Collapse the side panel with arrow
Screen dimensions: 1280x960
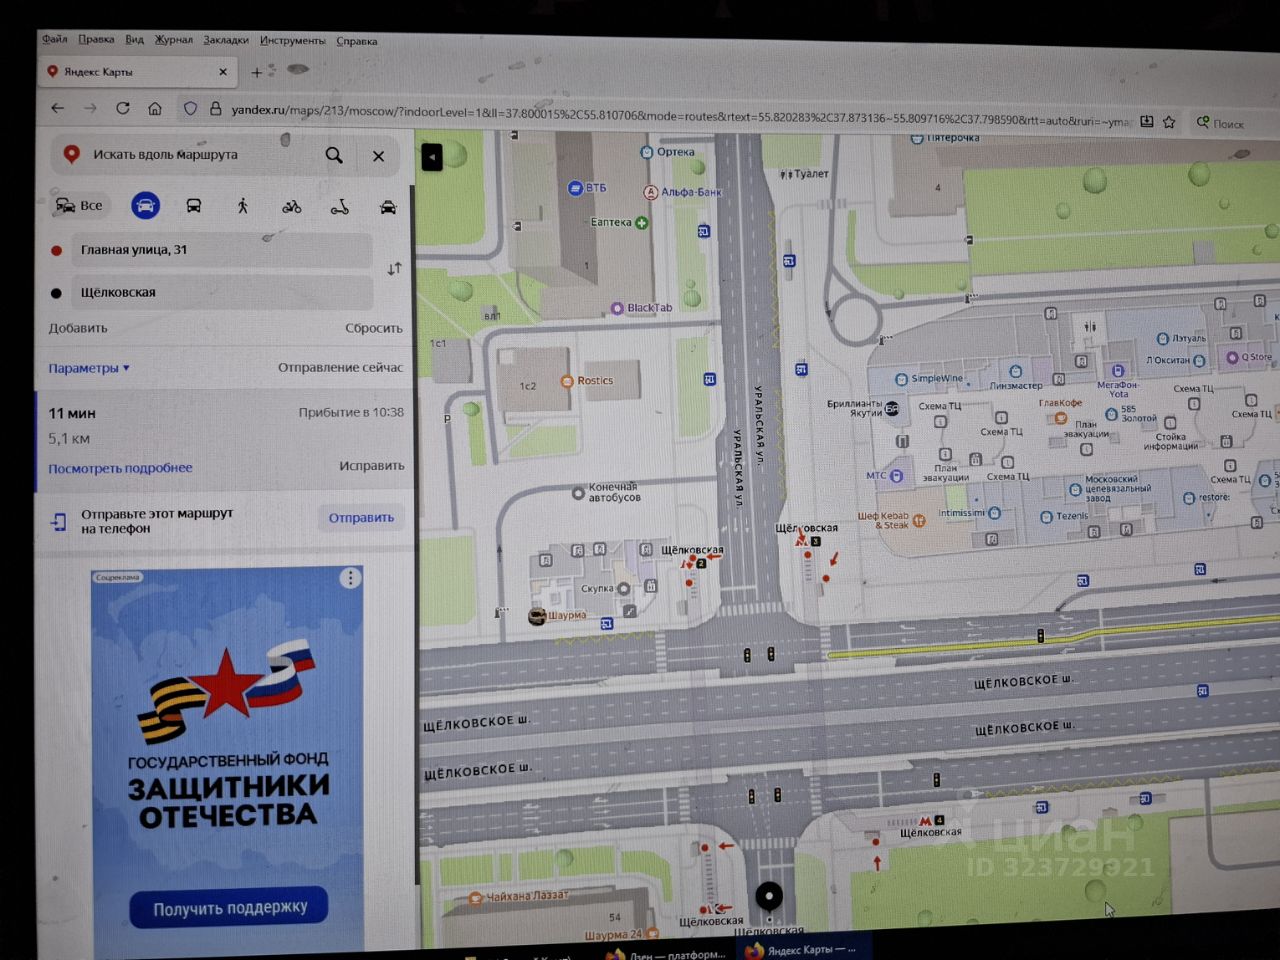point(432,157)
